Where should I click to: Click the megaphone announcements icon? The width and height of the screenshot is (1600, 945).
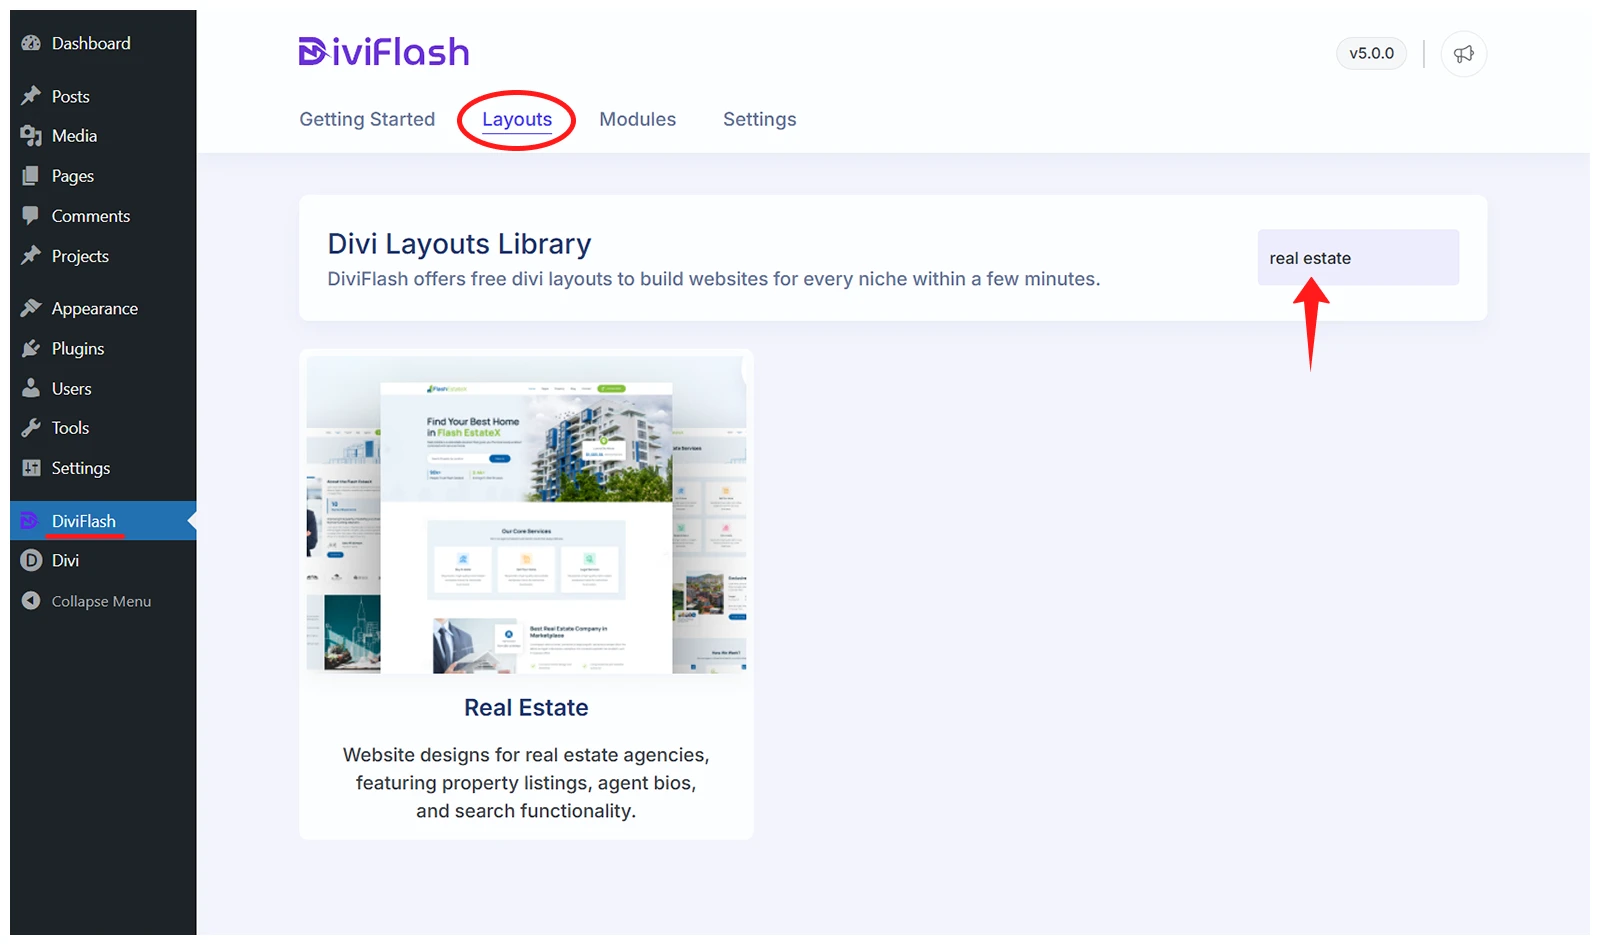click(1463, 54)
